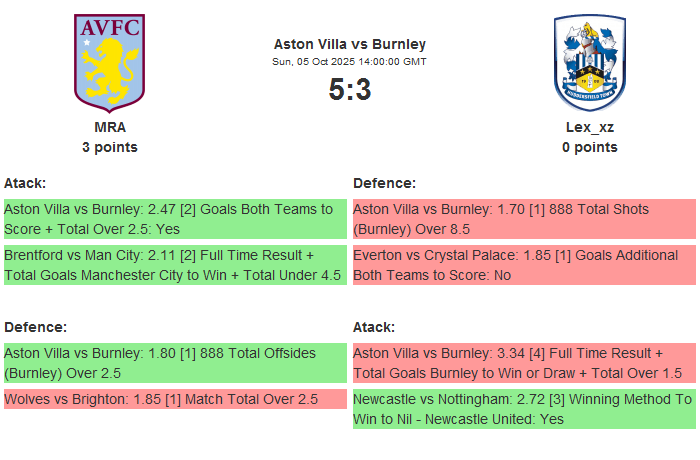Image resolution: width=700 pixels, height=460 pixels.
Task: Click MRA's lower-left Defence heading
Action: pos(35,327)
